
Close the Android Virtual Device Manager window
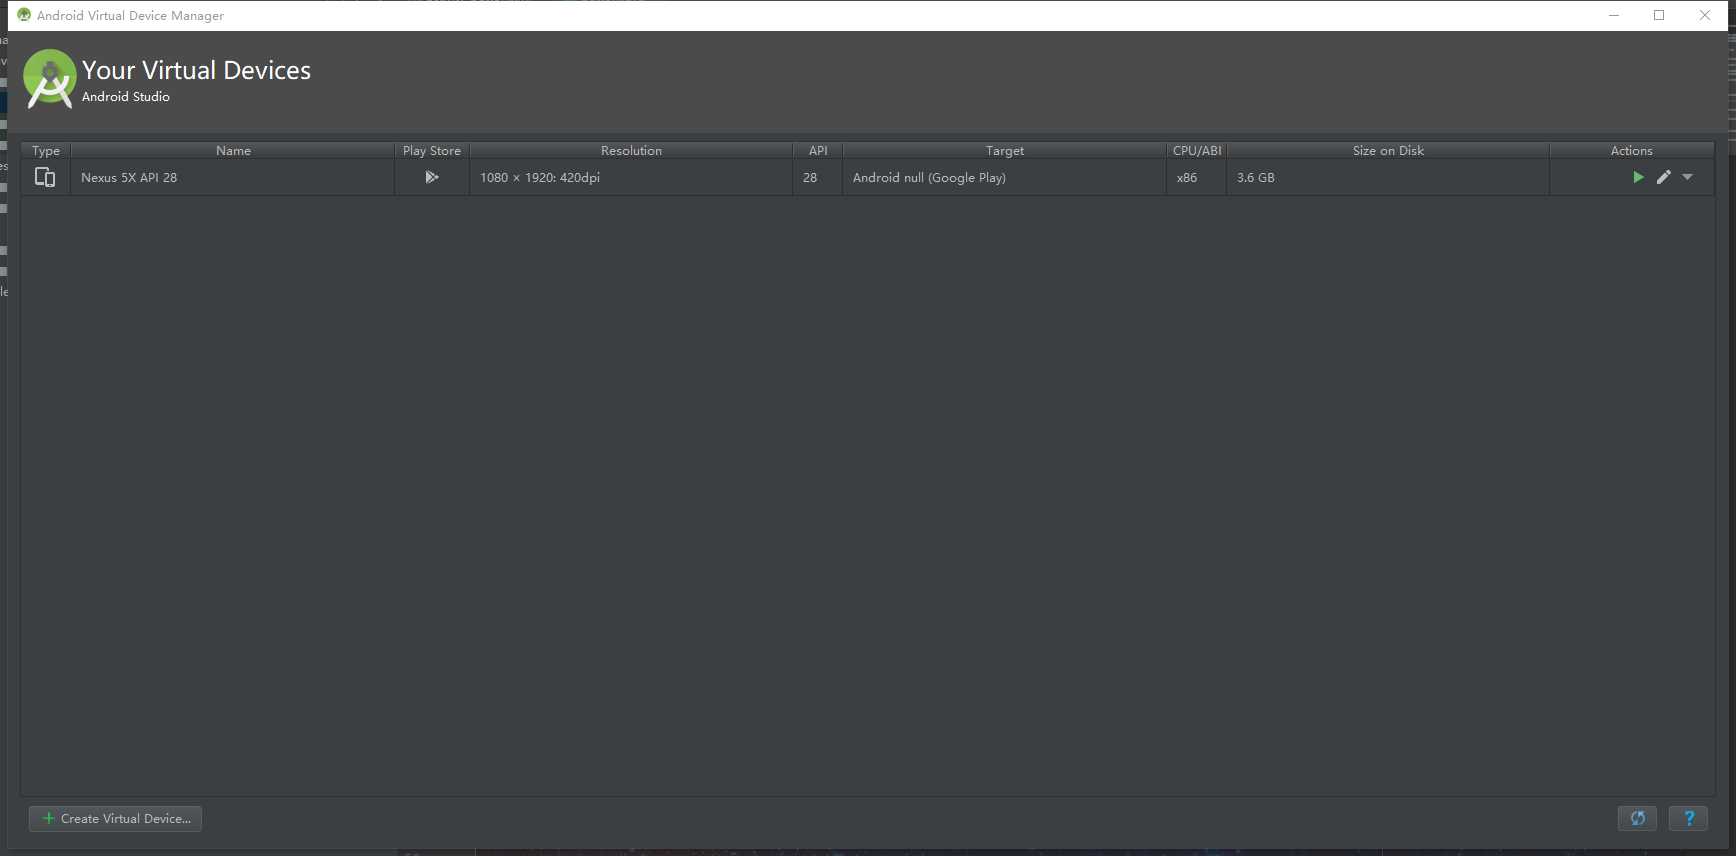[1705, 15]
